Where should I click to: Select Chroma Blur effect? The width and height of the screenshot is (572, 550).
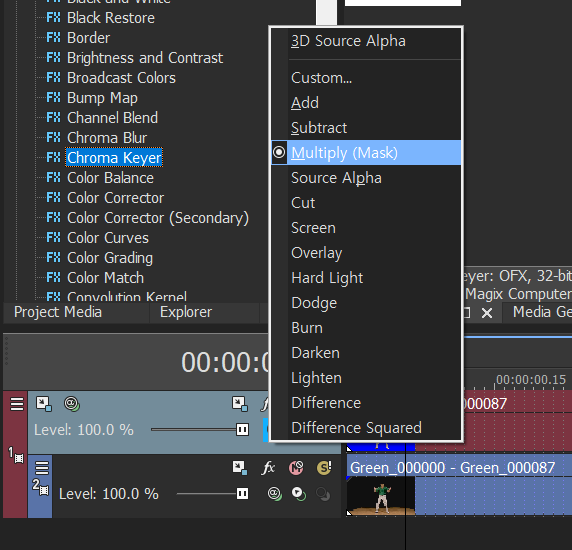107,138
